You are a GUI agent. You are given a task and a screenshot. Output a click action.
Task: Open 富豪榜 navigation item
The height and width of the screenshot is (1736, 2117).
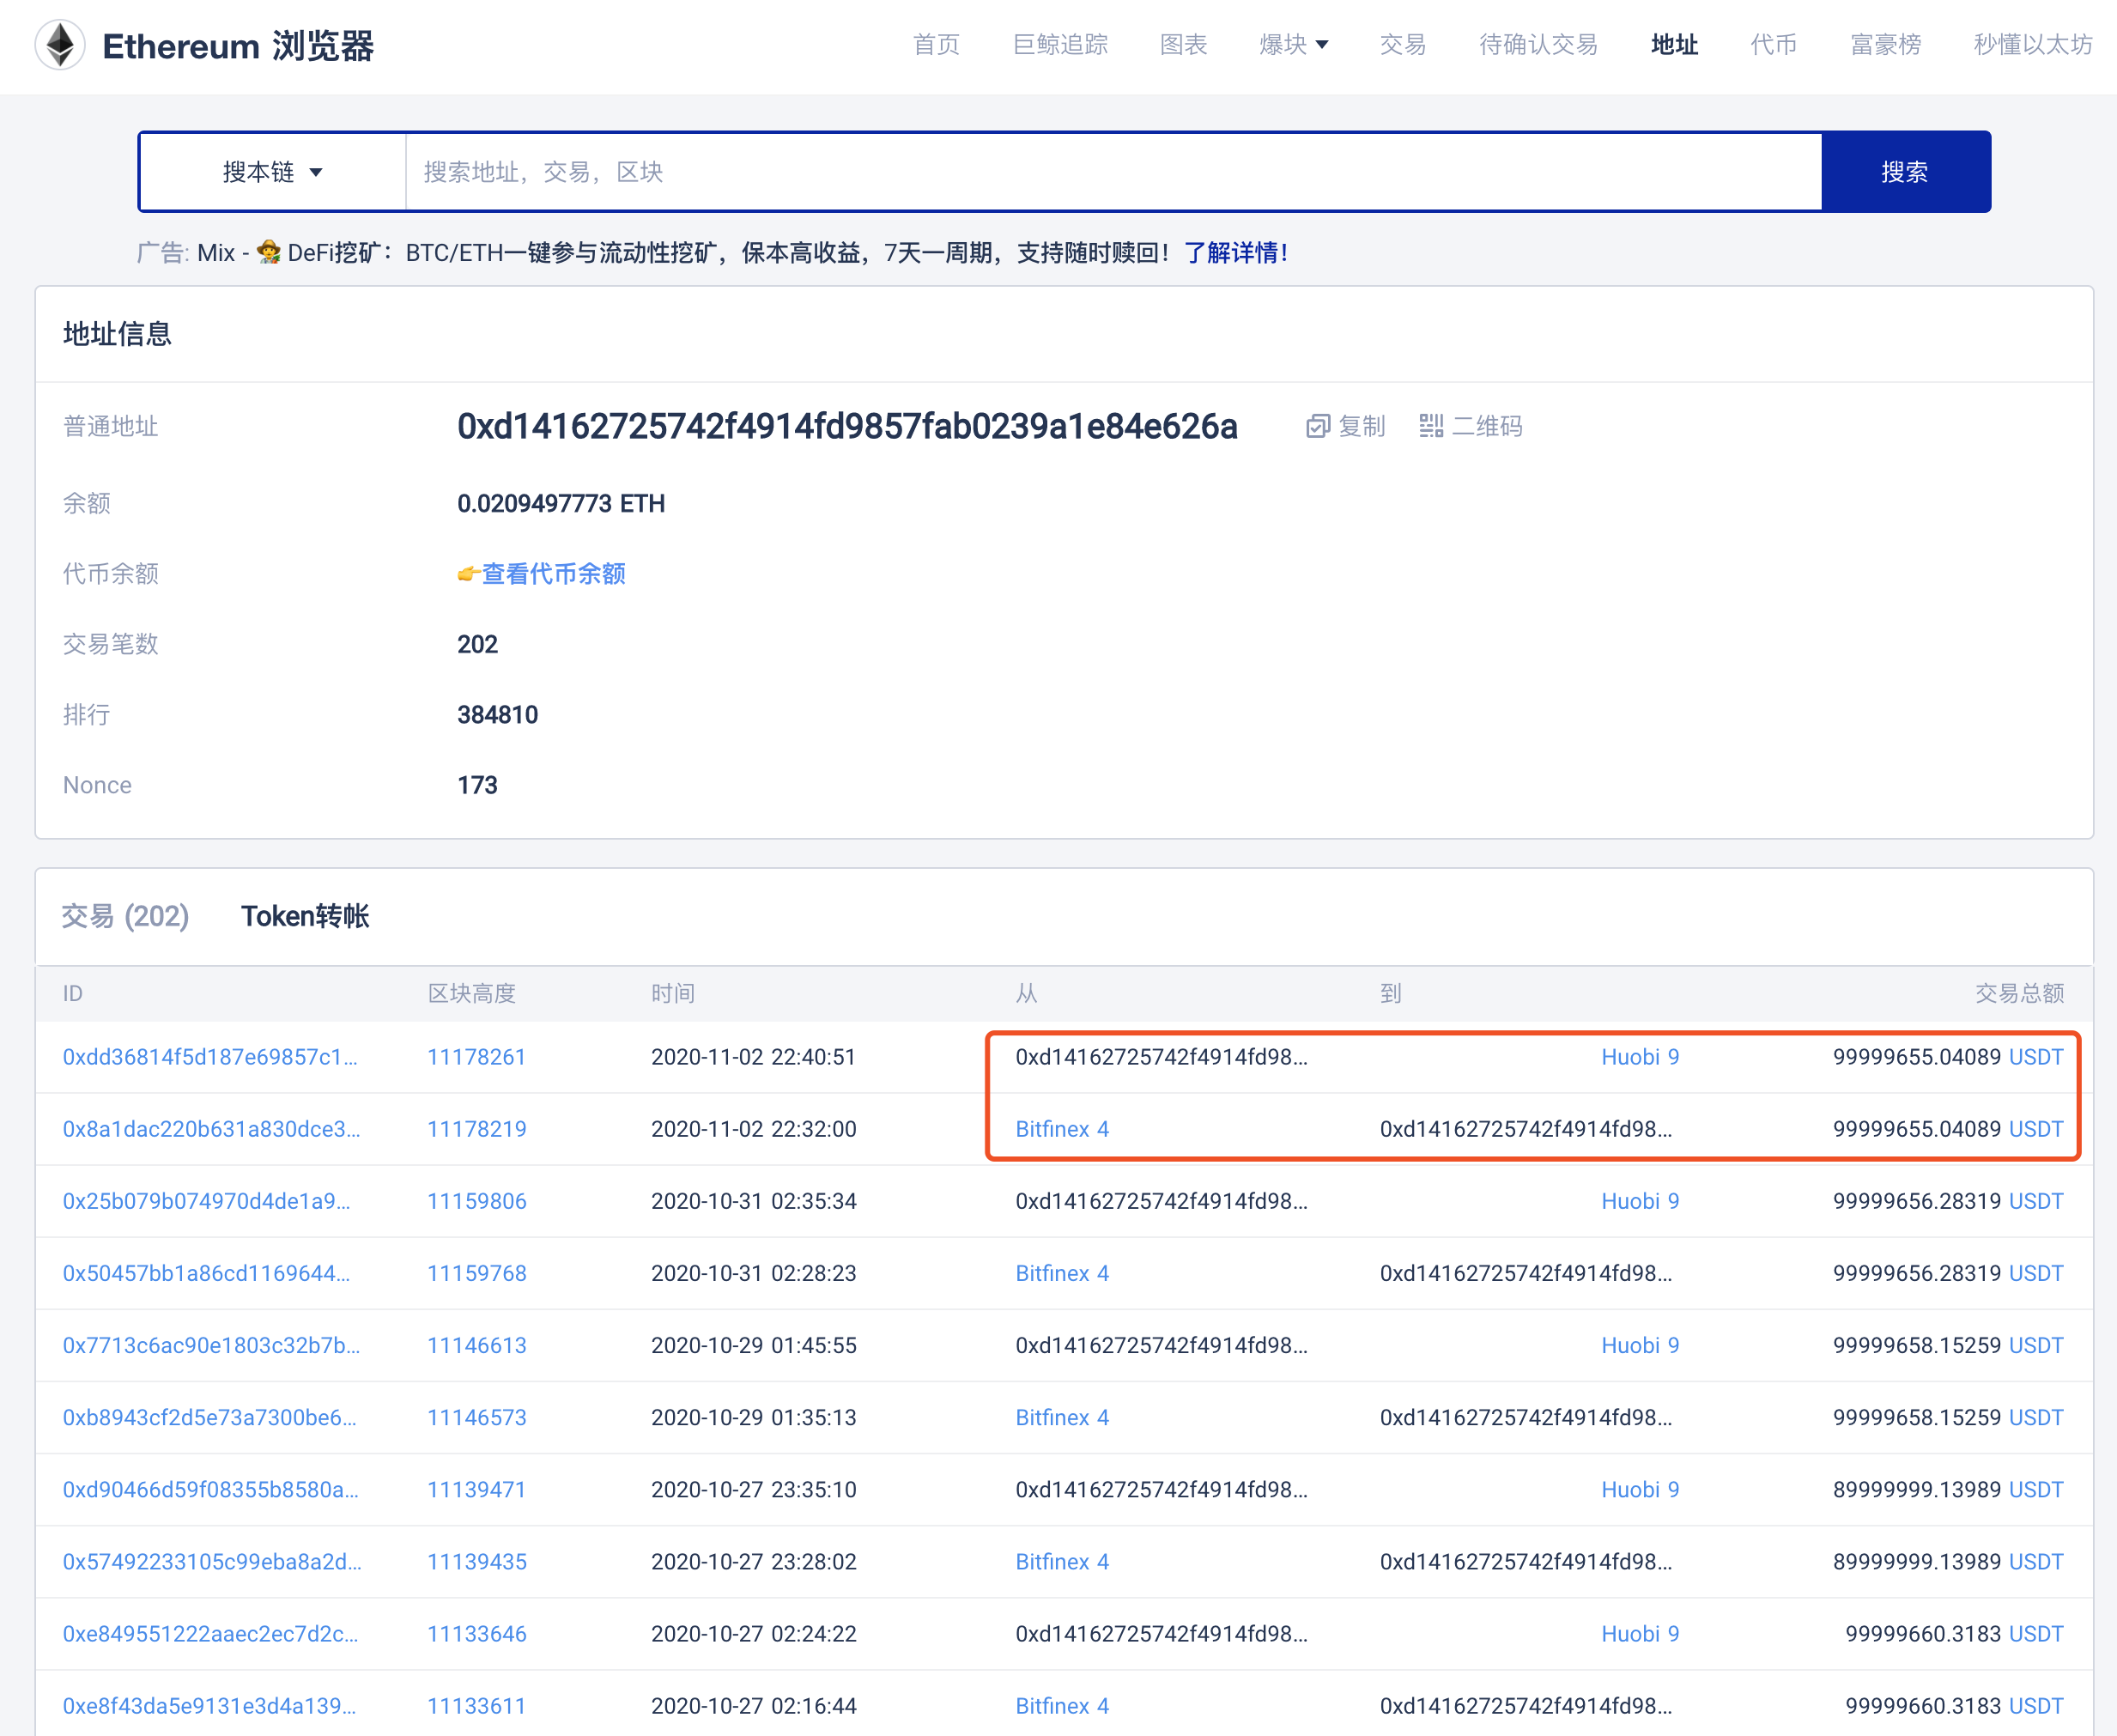(1885, 45)
